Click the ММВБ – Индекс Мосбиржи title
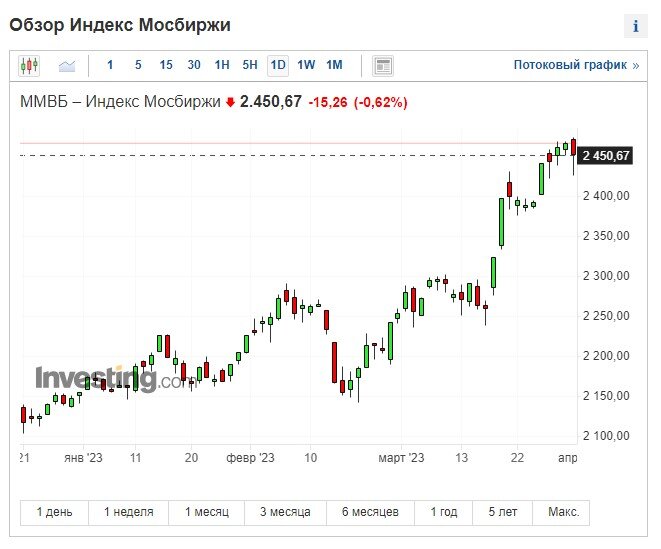 click(x=120, y=102)
